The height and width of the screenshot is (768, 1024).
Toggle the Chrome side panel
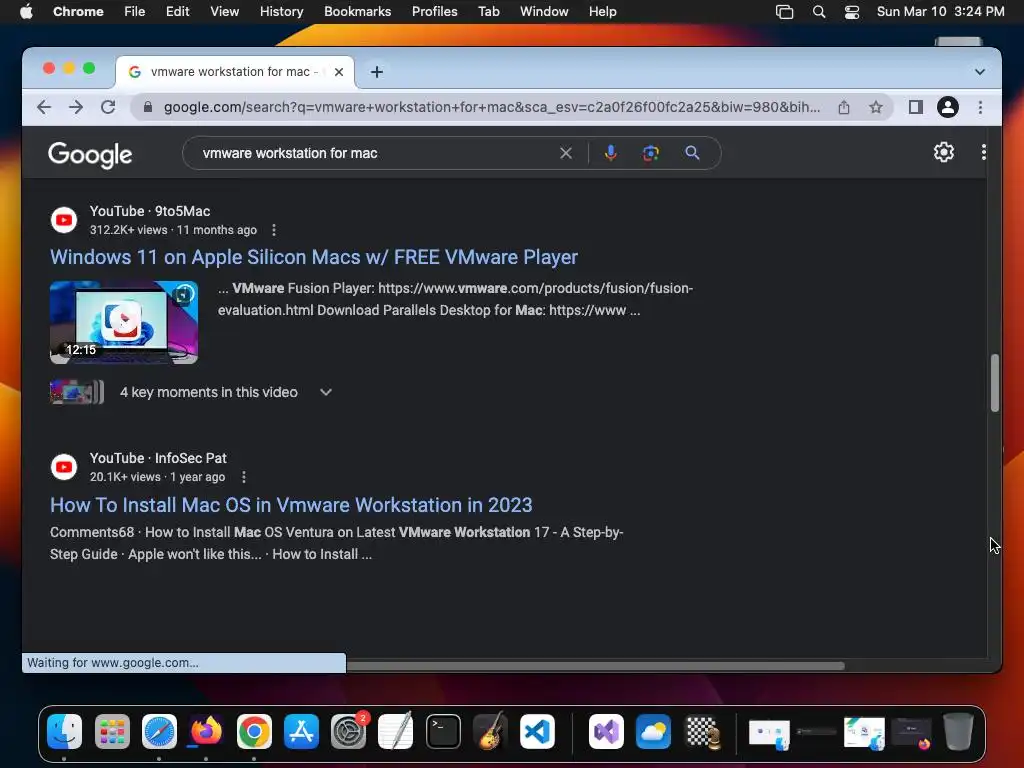[916, 107]
